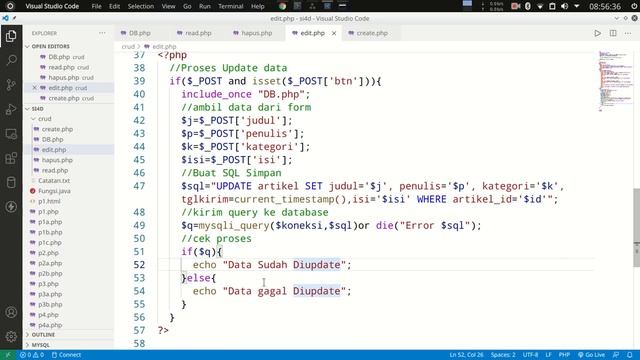This screenshot has width=640, height=360.
Task: Open the Extensions view
Action: (11, 158)
